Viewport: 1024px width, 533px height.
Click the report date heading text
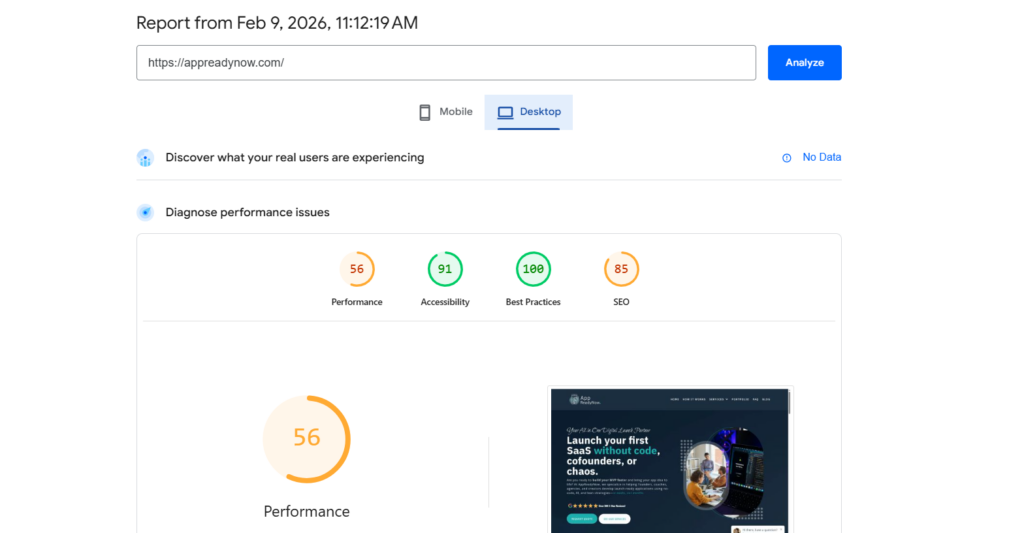point(277,23)
